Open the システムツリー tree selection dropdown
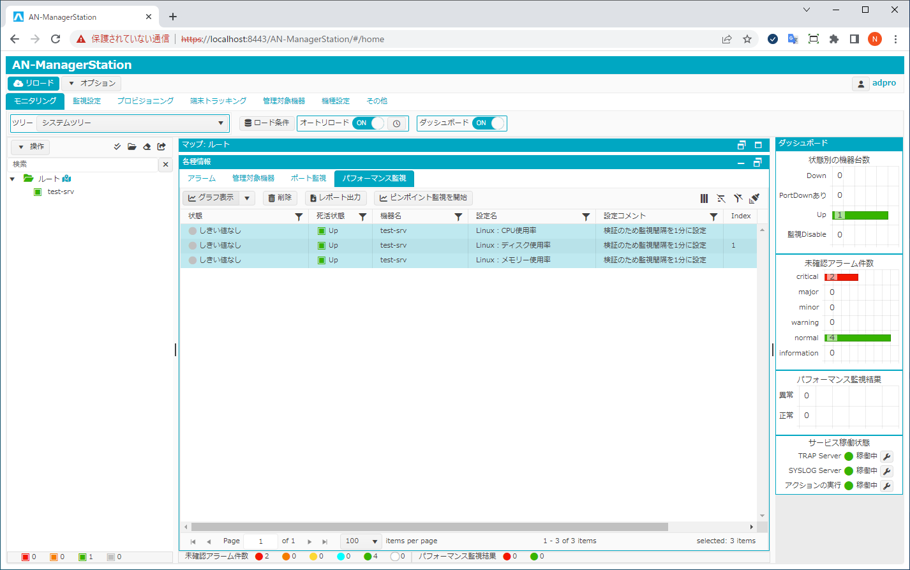The width and height of the screenshot is (910, 570). tap(132, 123)
